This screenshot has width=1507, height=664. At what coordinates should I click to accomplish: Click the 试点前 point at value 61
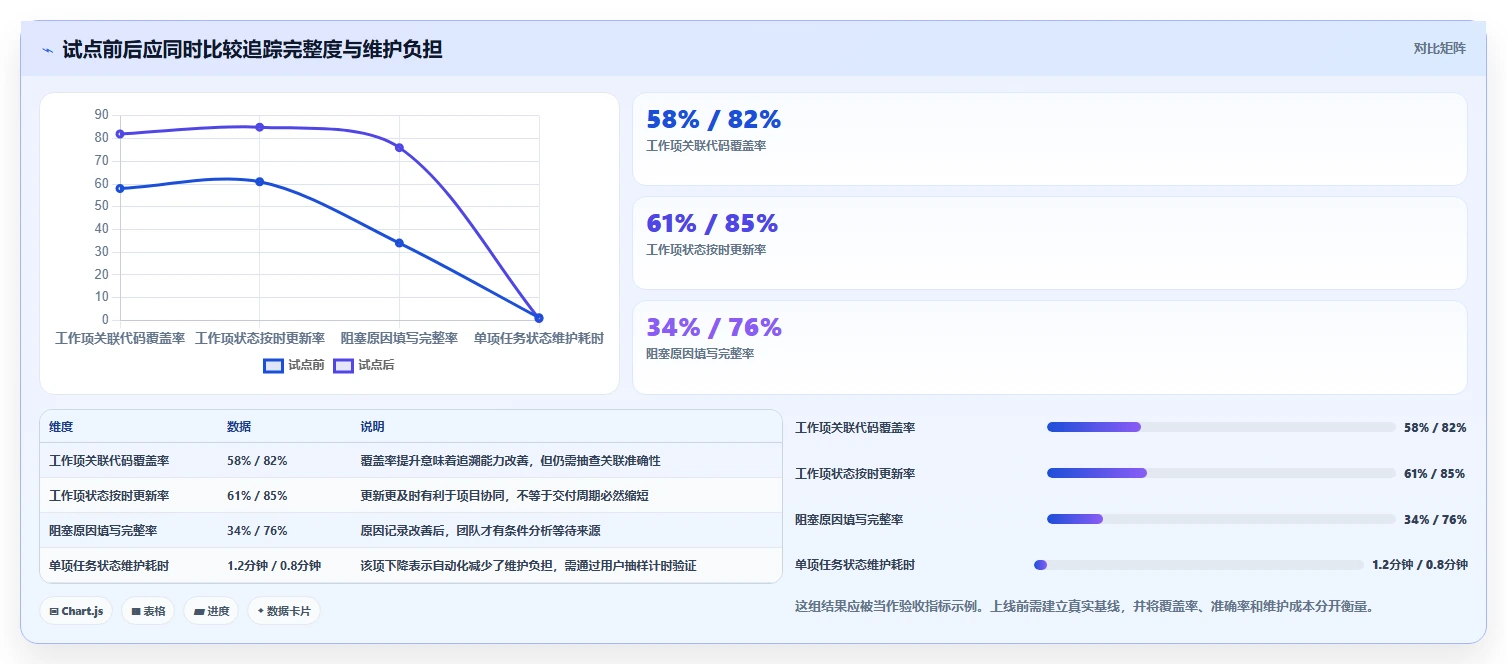(x=260, y=181)
